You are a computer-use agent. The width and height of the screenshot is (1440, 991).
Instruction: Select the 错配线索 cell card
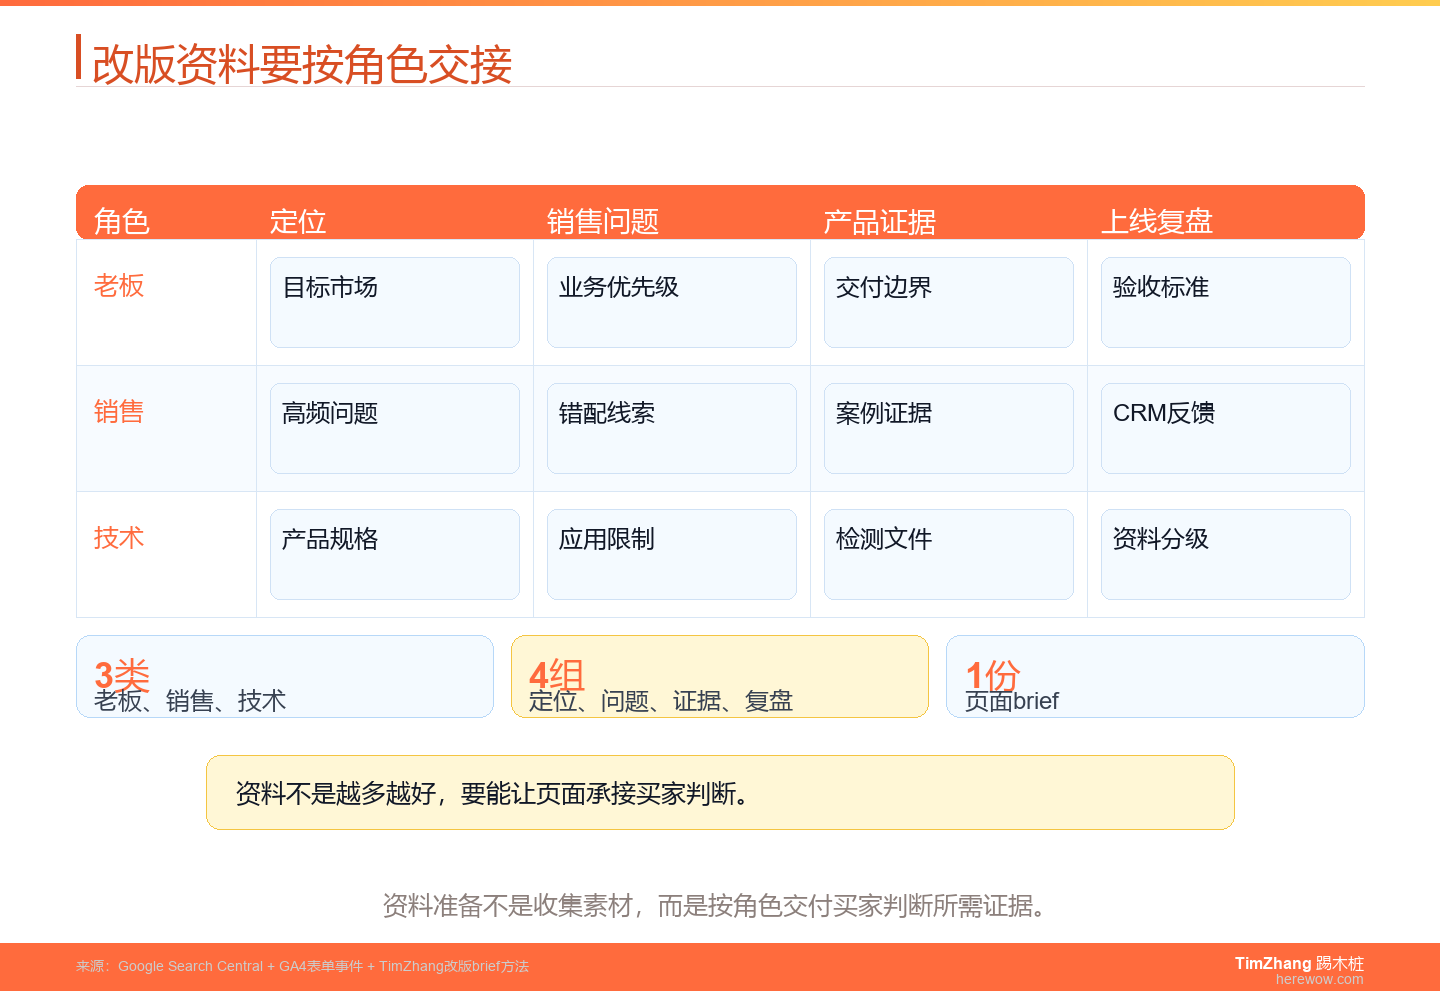(672, 429)
